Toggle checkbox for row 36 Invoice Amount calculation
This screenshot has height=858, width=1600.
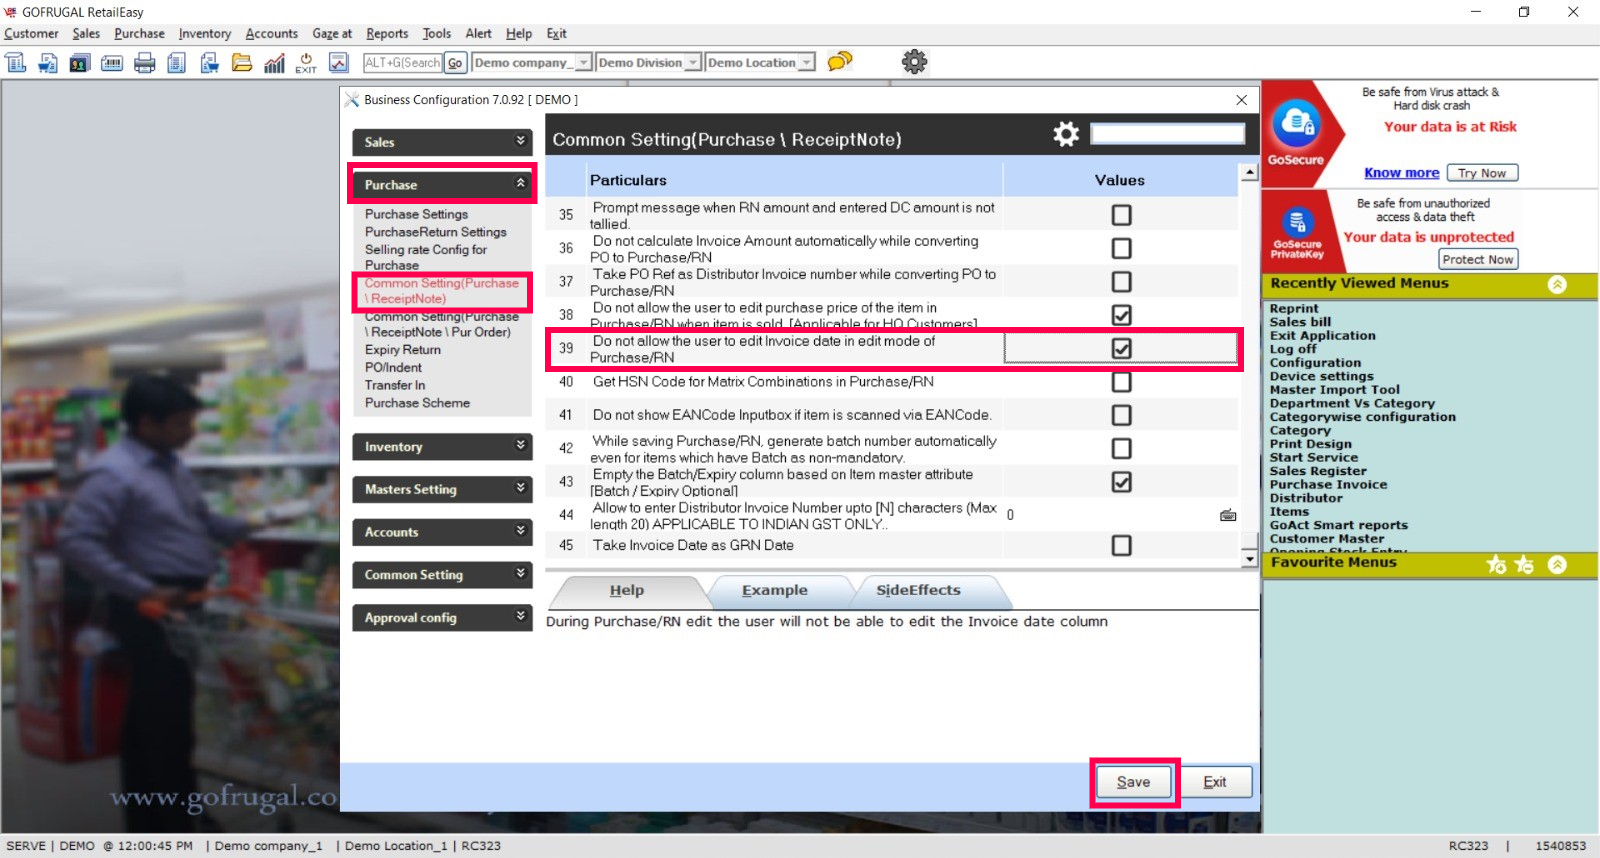[1122, 248]
